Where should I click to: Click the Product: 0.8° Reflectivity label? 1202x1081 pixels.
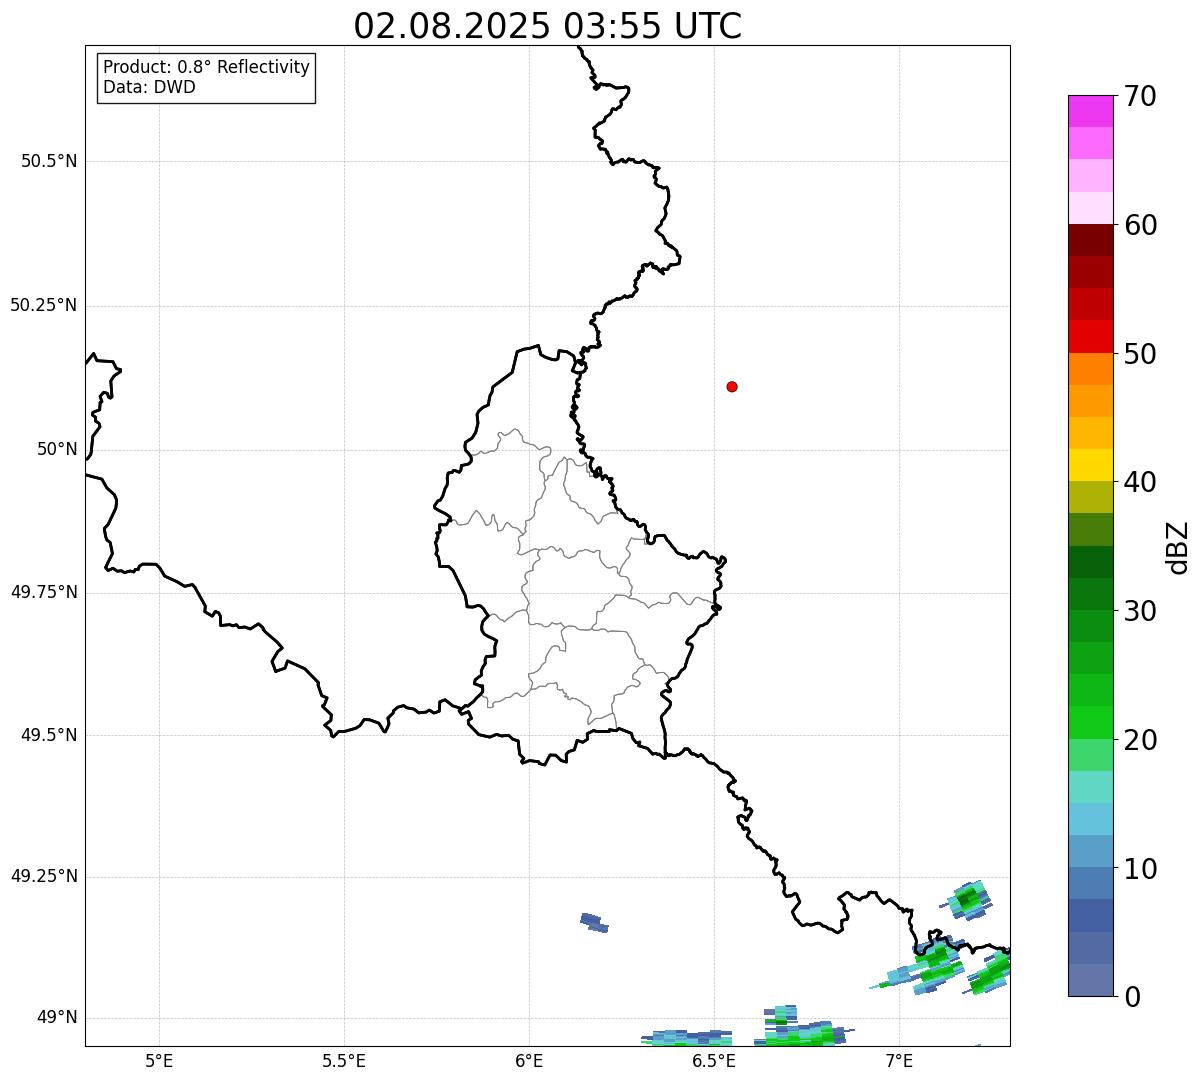(x=206, y=67)
